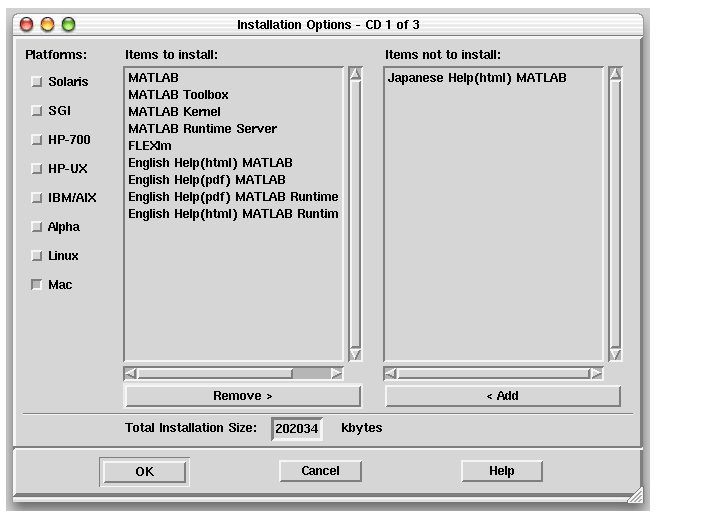Click the up arrow of the not-to-install list's scrollbar
724x526 pixels.
615,74
